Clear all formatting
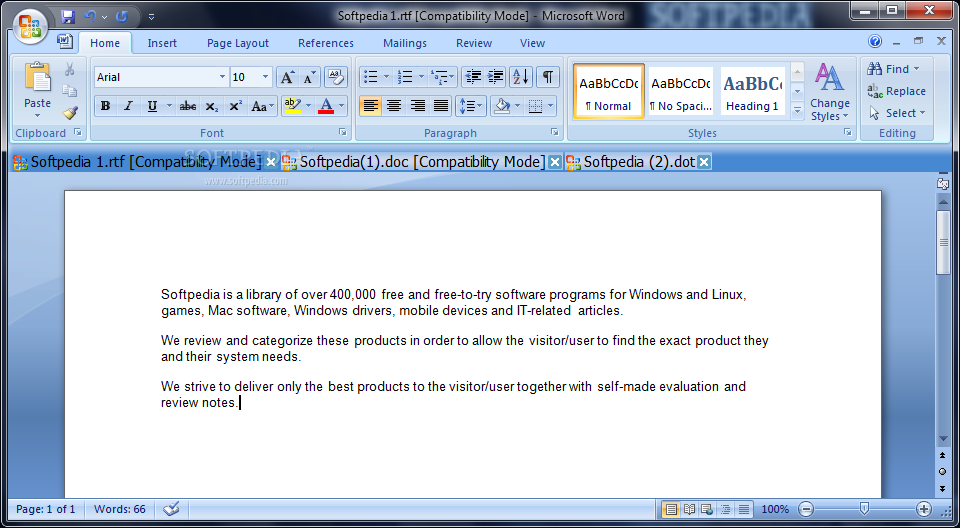 336,77
